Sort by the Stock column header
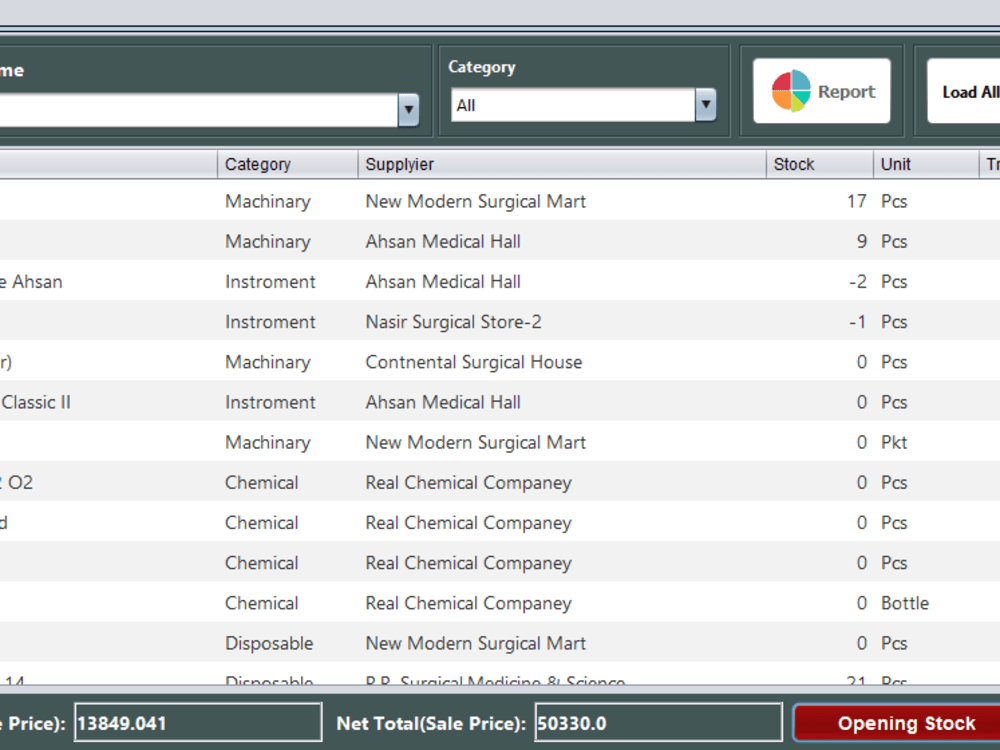The height and width of the screenshot is (750, 1000). coord(820,164)
